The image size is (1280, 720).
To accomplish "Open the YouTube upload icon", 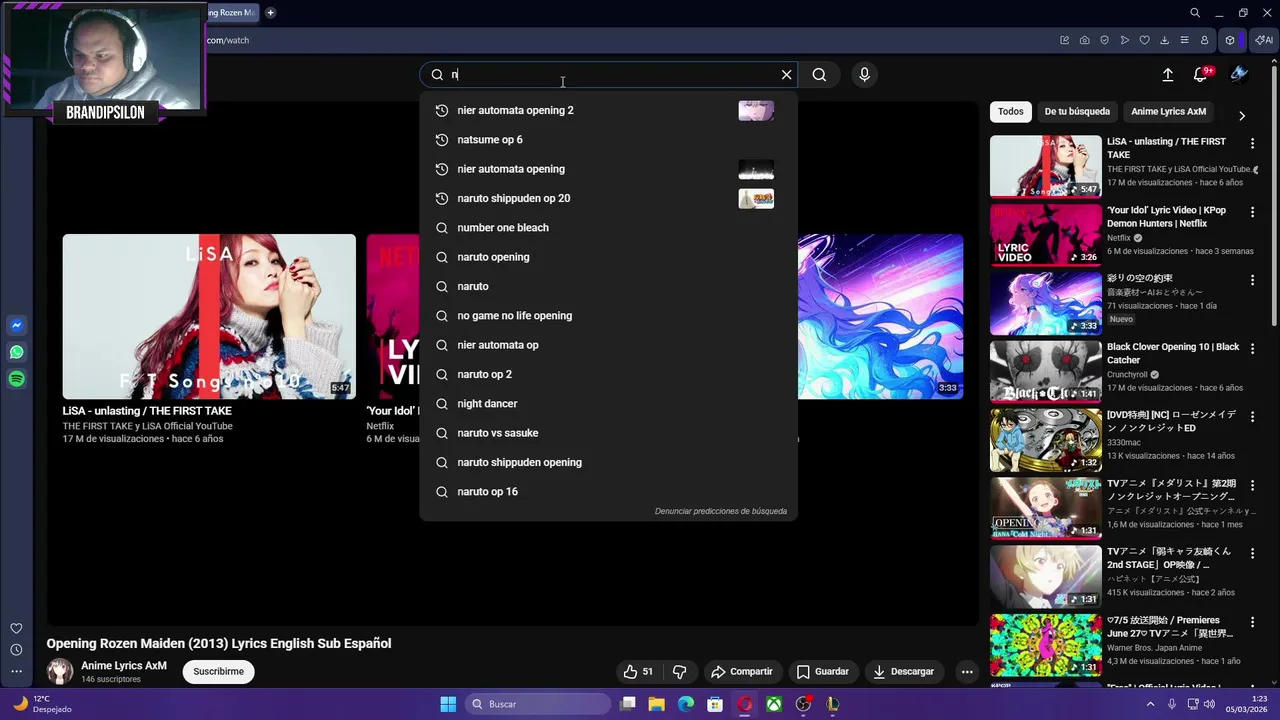I will (x=1167, y=75).
